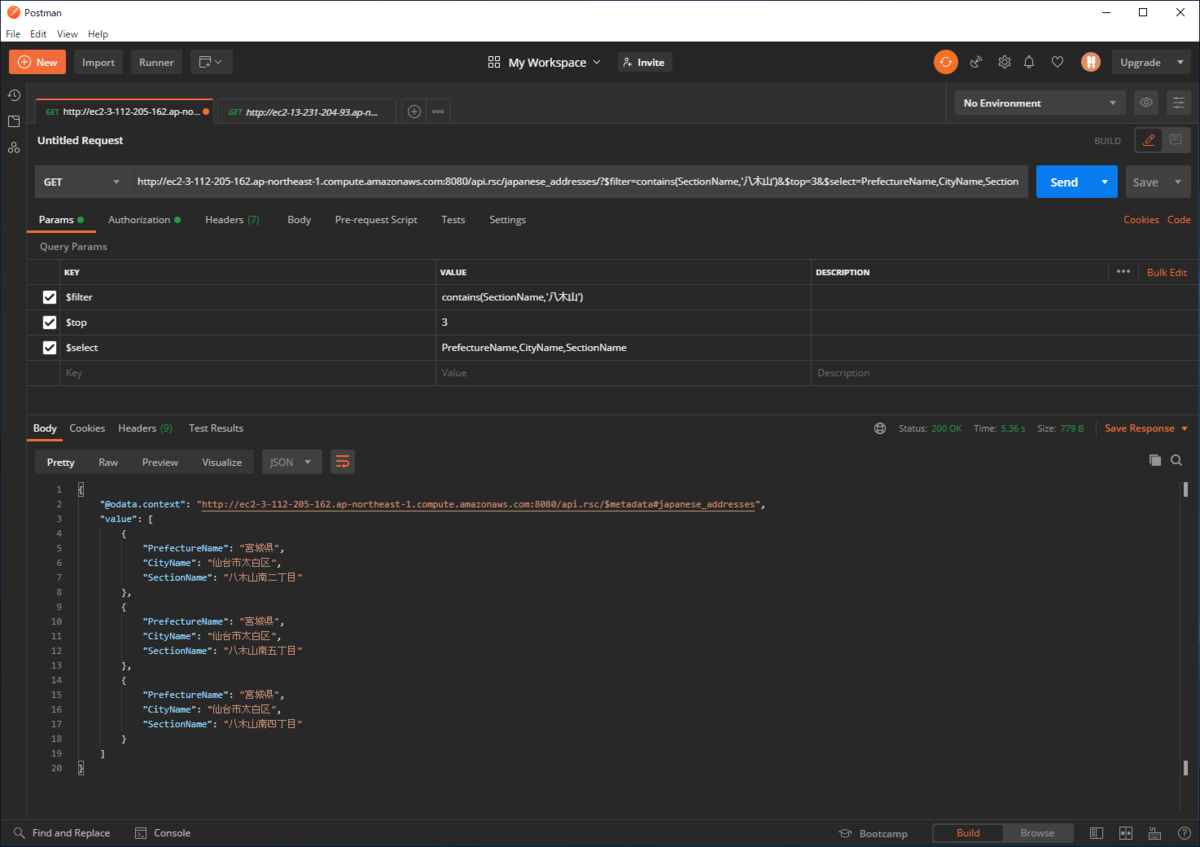Viewport: 1200px width, 847px height.
Task: Expand Send button dropdown arrow
Action: 1104,182
